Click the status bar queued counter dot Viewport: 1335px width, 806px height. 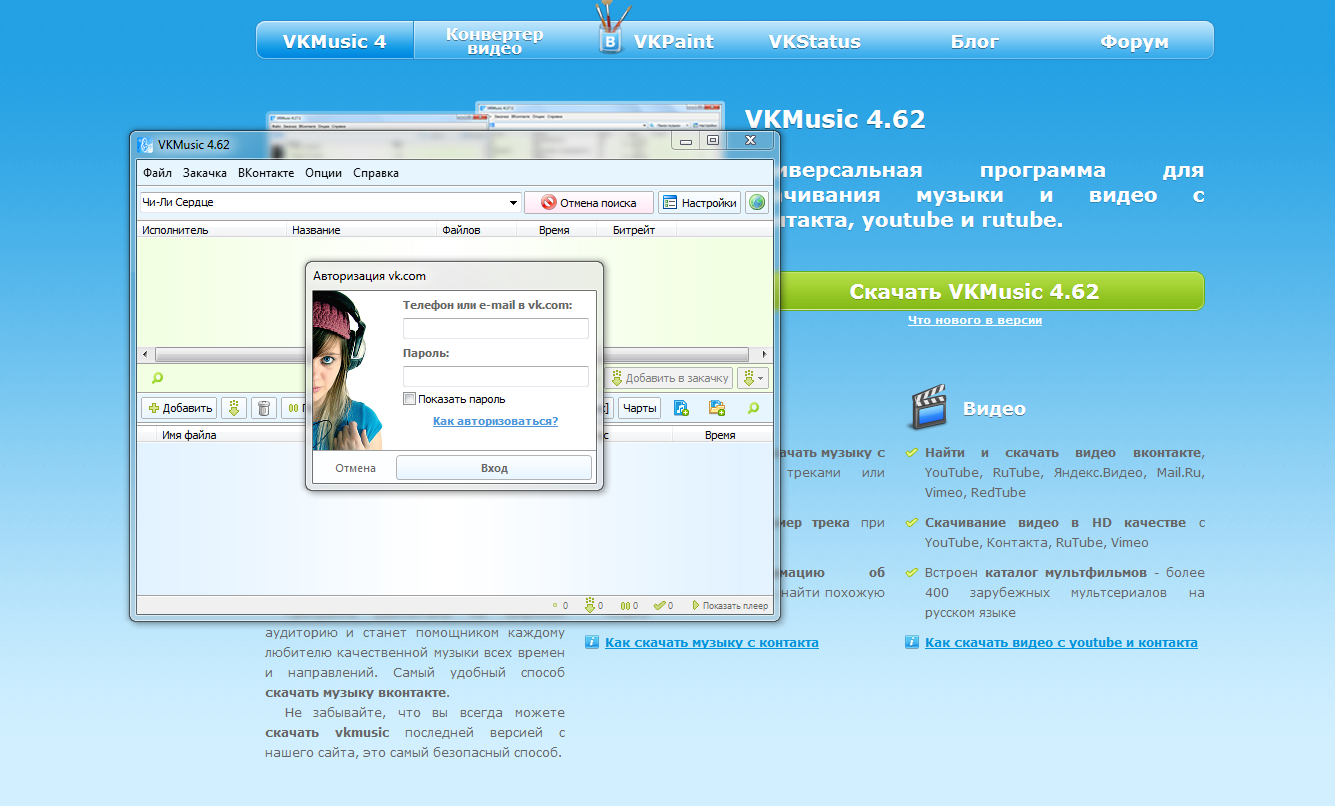click(x=555, y=605)
